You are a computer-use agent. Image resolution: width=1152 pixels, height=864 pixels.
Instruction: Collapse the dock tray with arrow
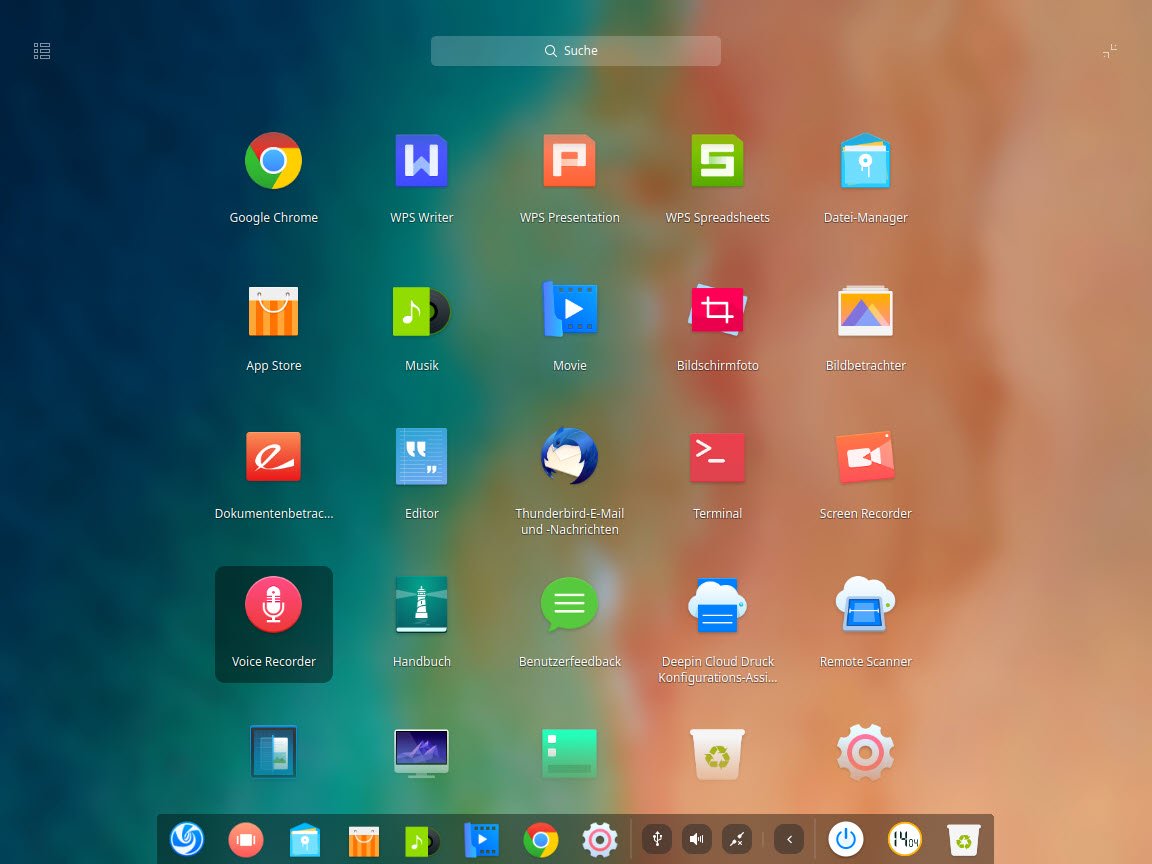point(790,839)
